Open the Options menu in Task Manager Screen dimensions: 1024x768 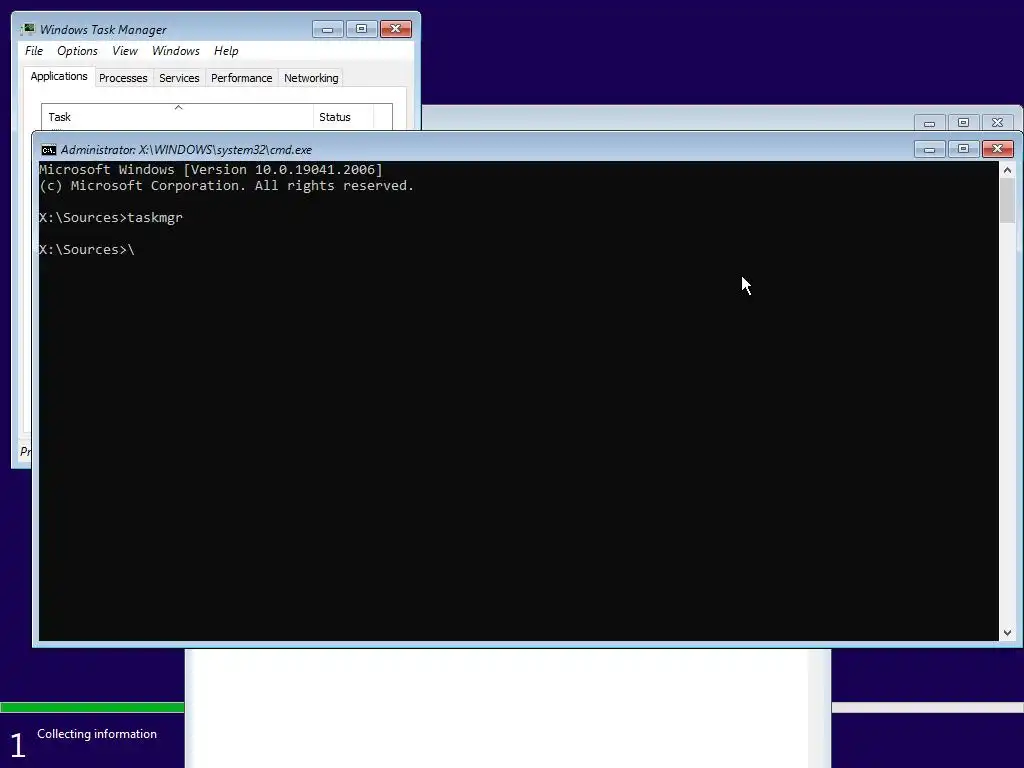click(x=77, y=51)
